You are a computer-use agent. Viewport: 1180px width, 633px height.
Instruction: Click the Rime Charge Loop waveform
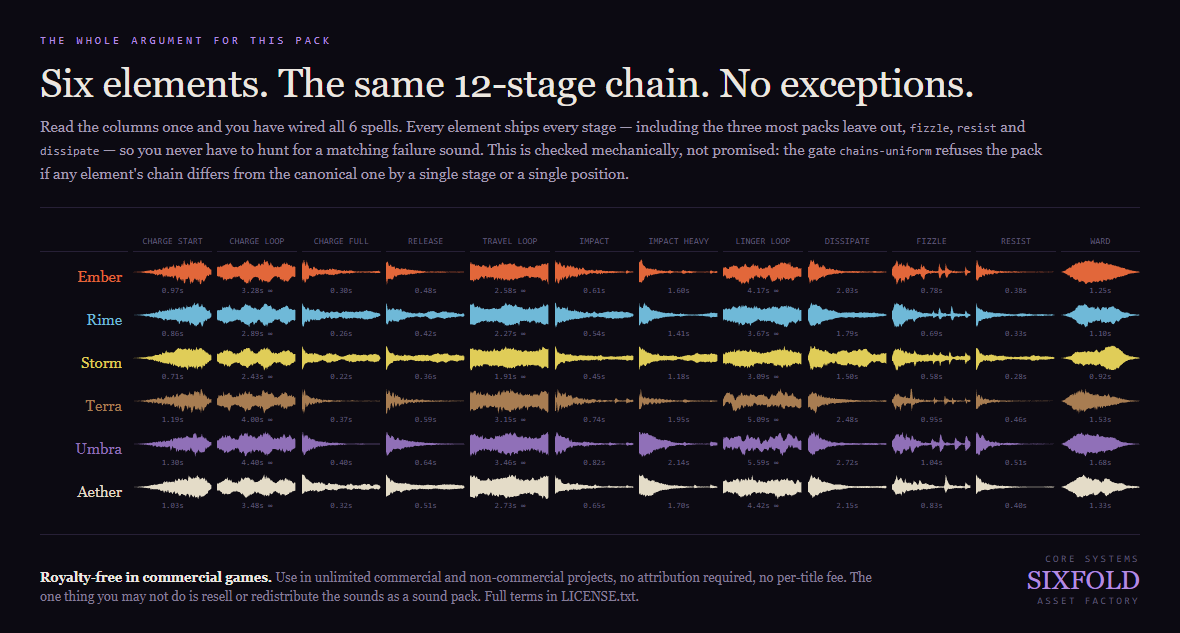click(257, 315)
